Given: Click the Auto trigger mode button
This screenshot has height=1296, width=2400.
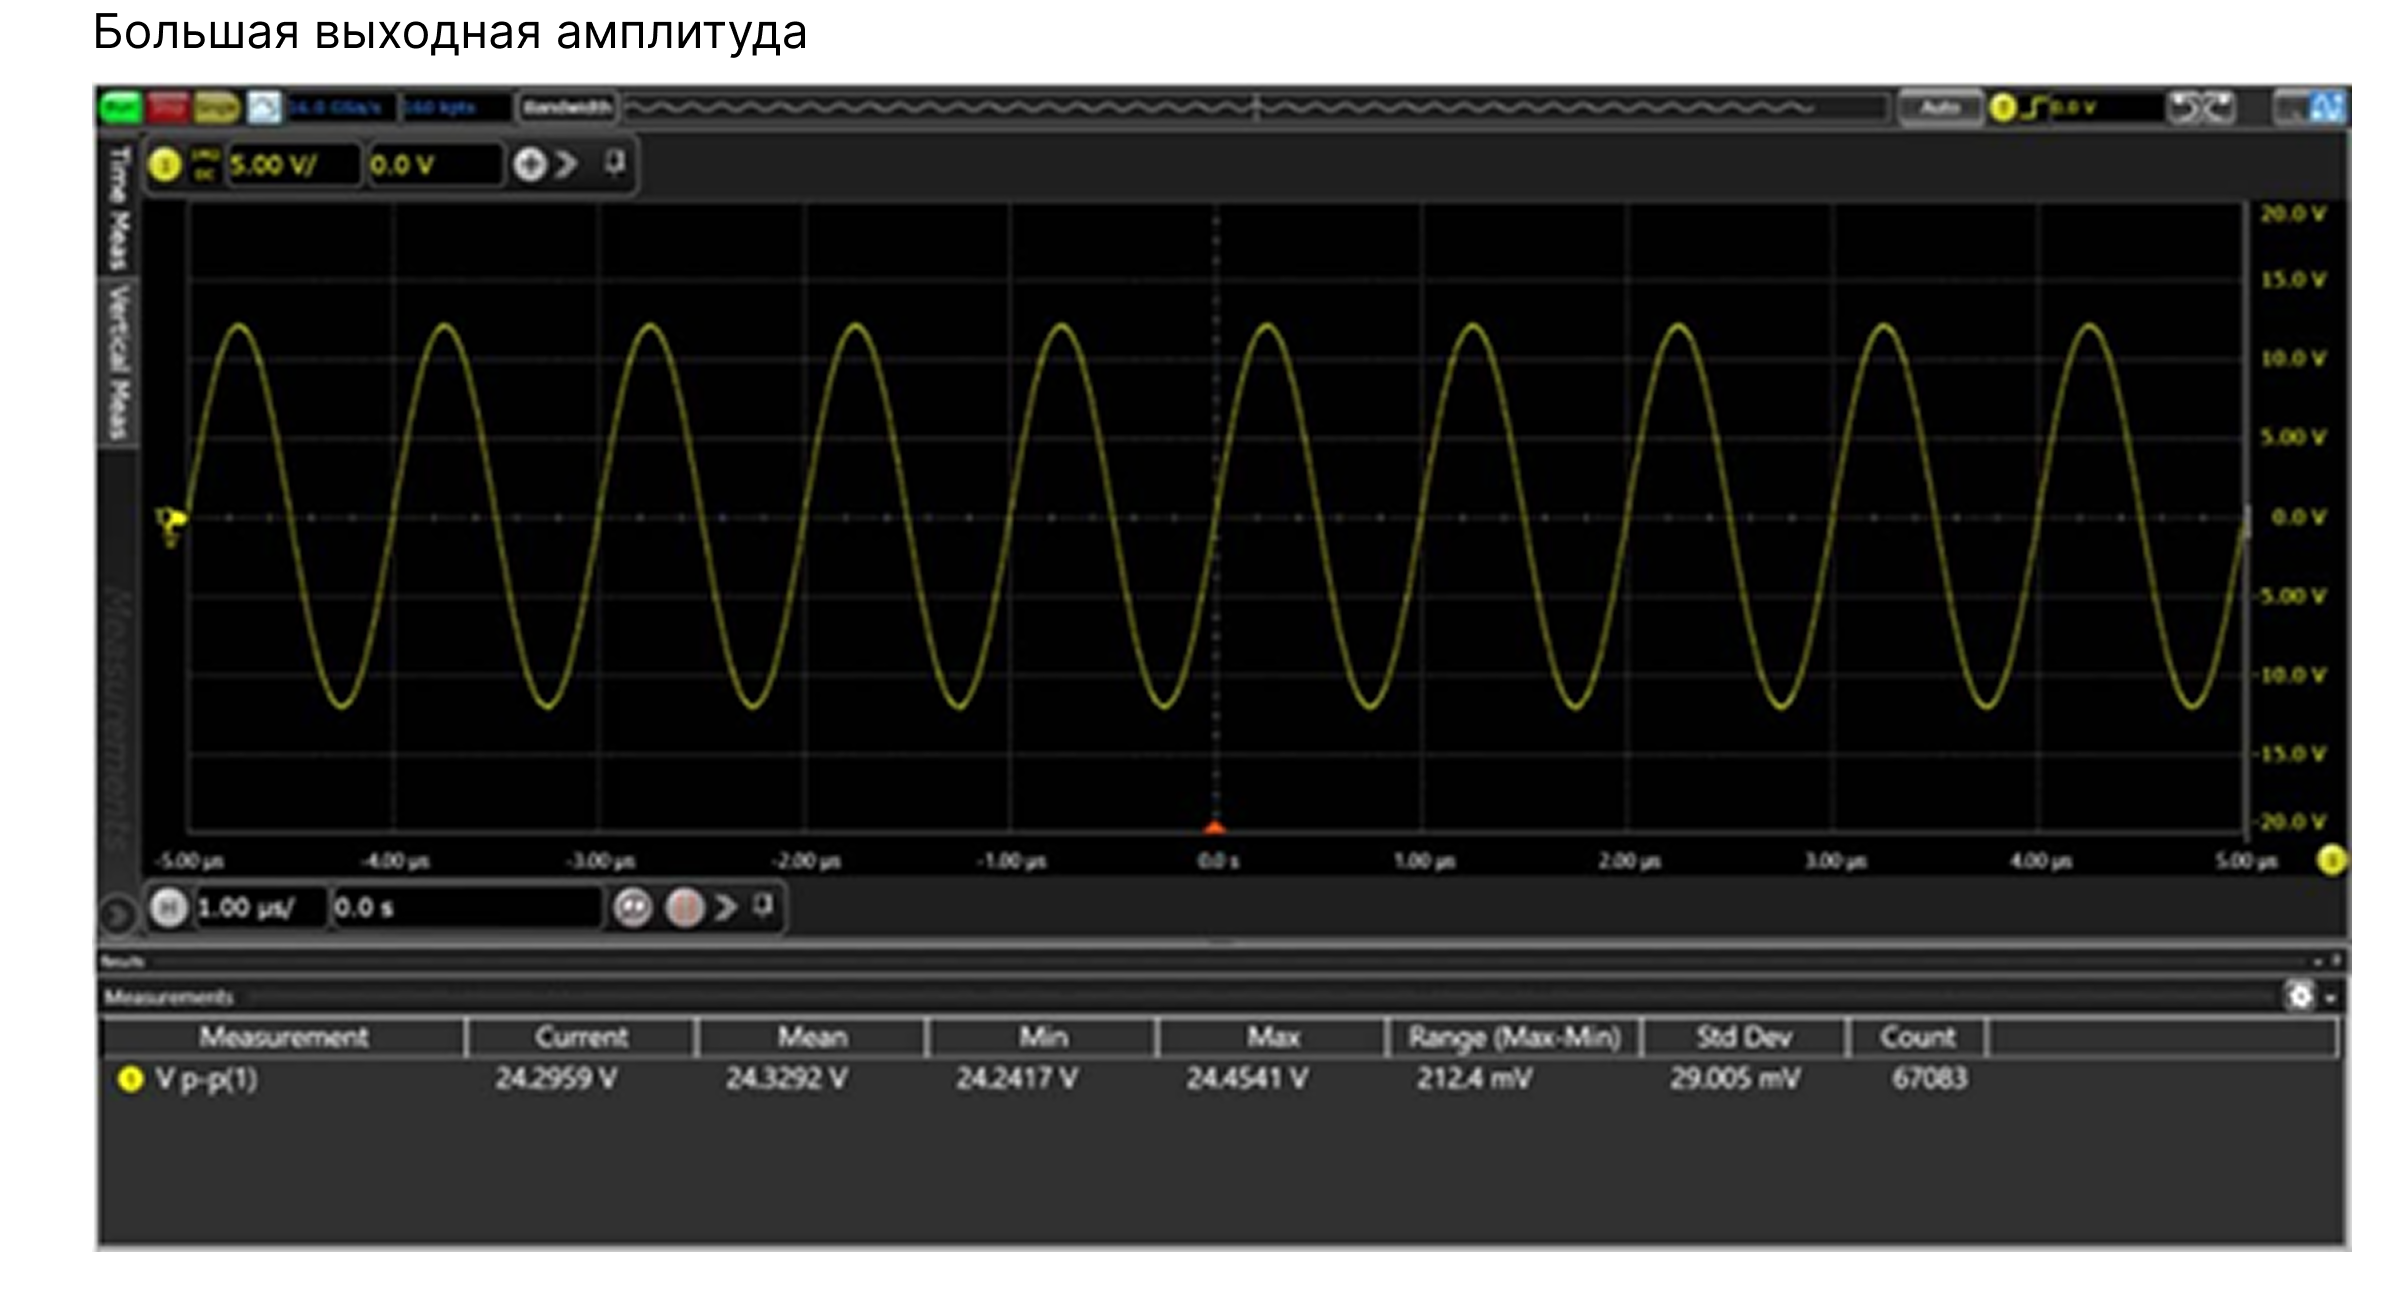Looking at the screenshot, I should 1940,107.
